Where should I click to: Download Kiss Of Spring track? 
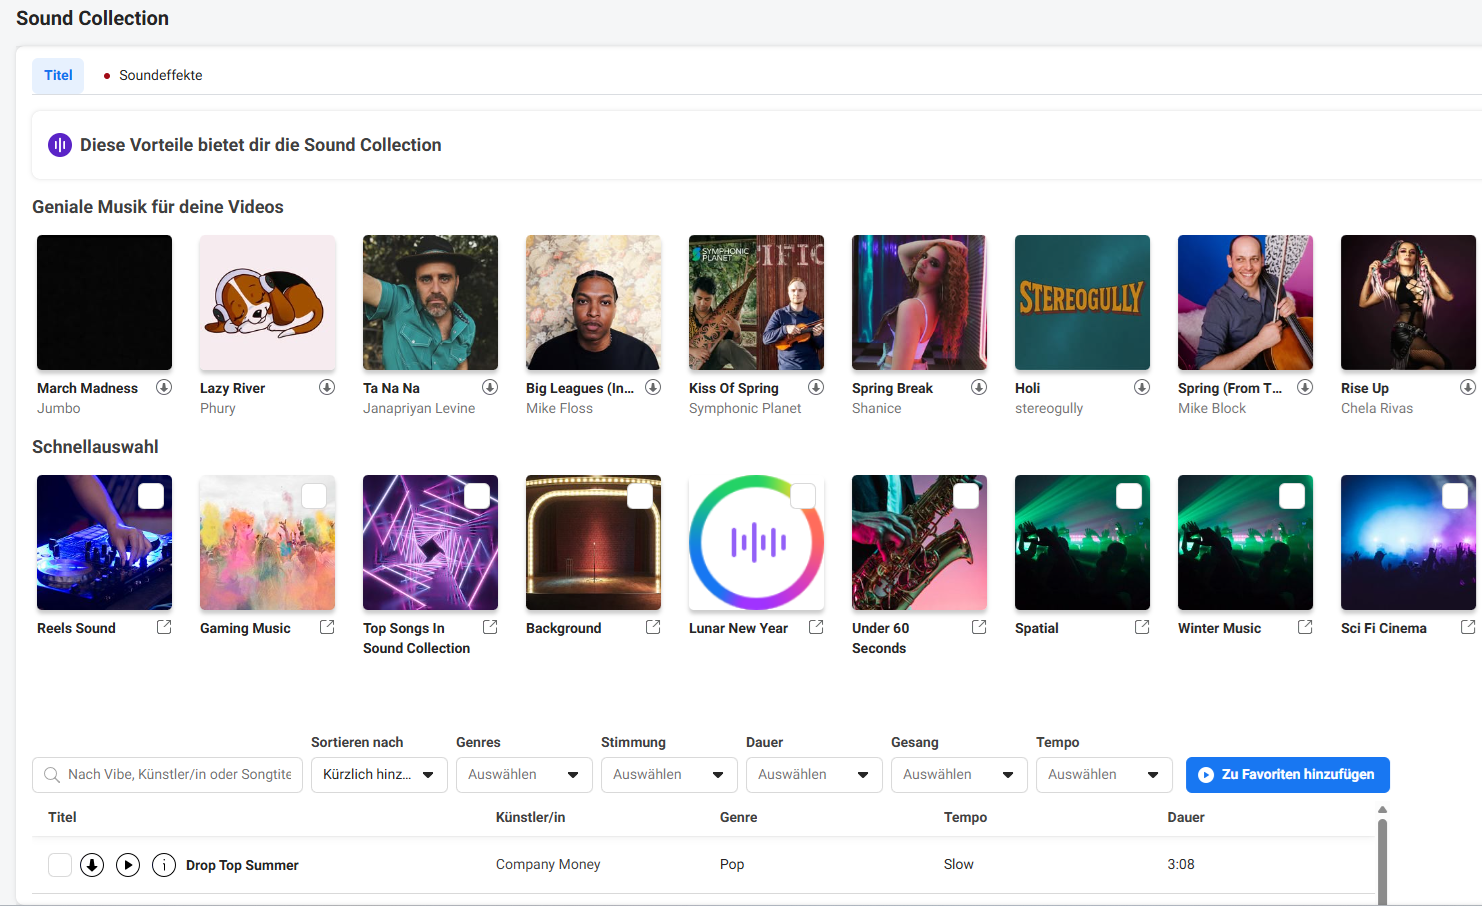(816, 387)
